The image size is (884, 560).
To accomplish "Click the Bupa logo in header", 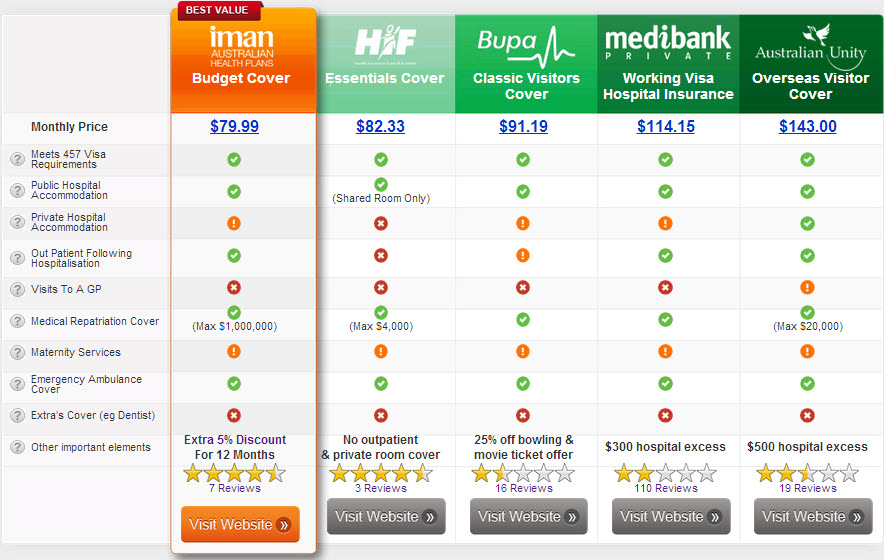I will [526, 44].
